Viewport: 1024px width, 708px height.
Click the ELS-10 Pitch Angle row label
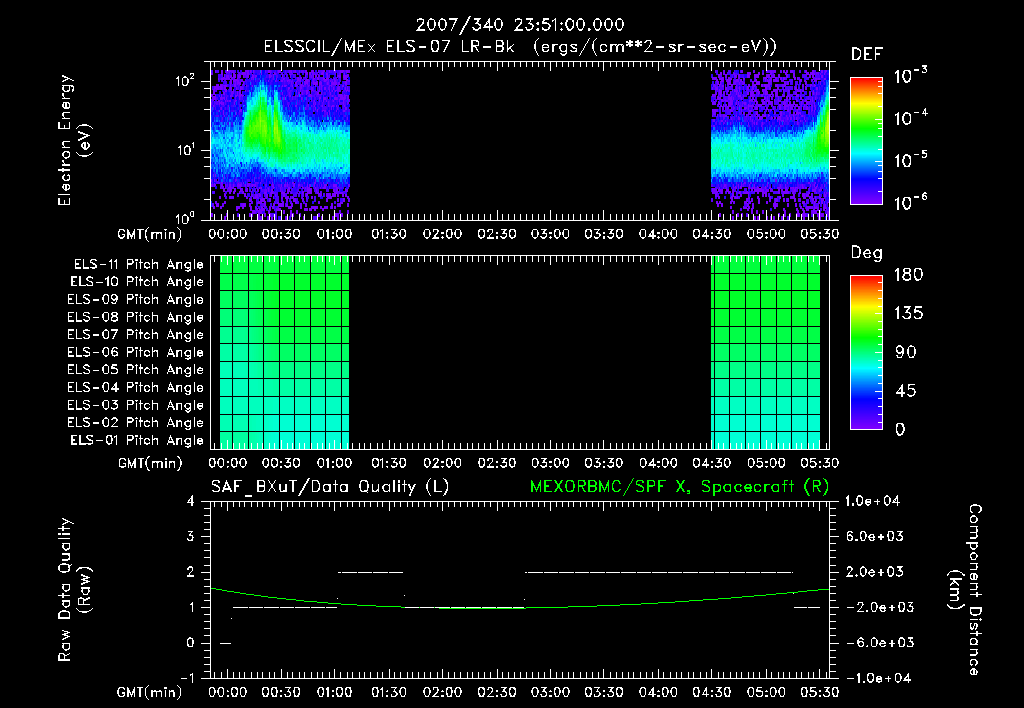136,282
